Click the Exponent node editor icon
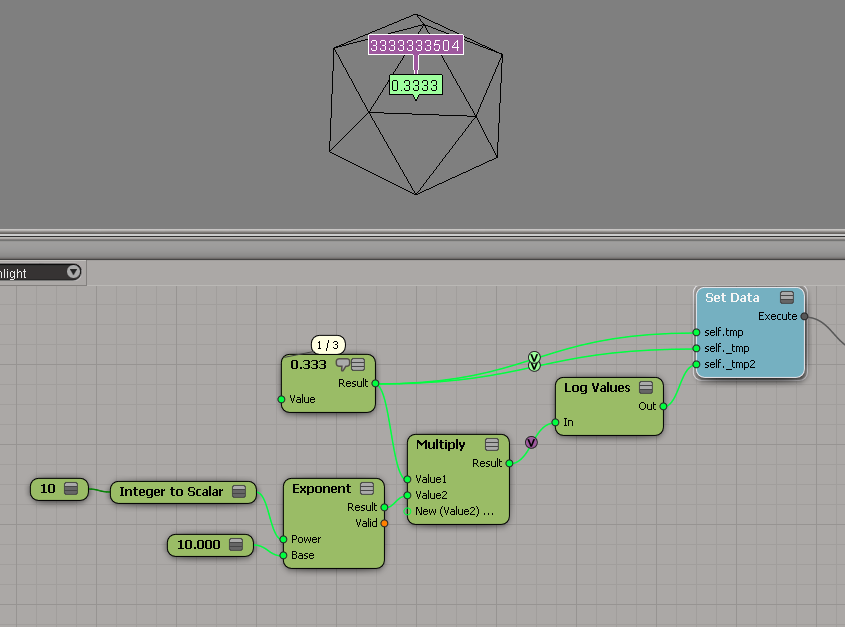Screen dimensions: 845x627 367,489
